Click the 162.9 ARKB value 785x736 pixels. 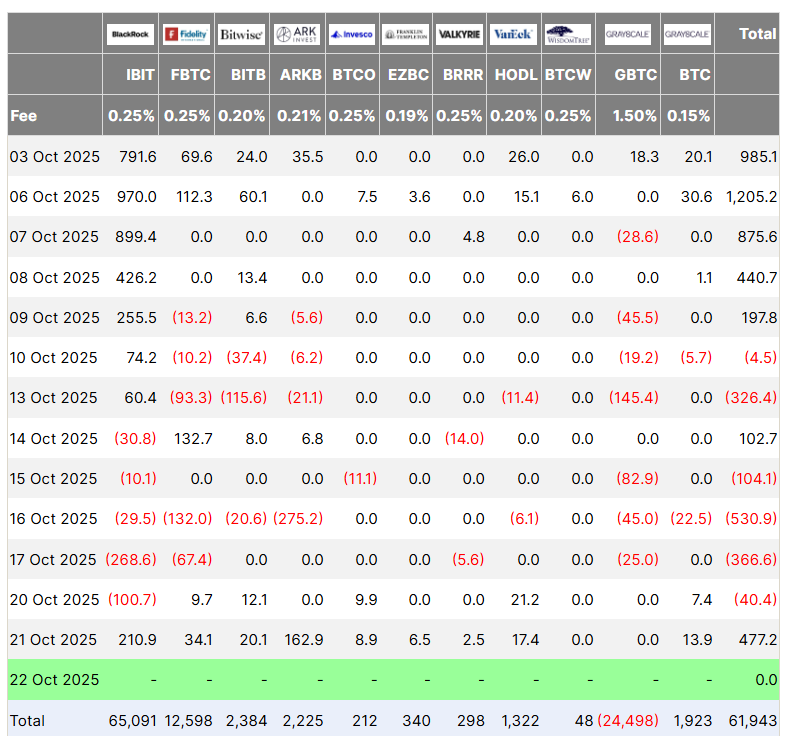[x=304, y=639]
